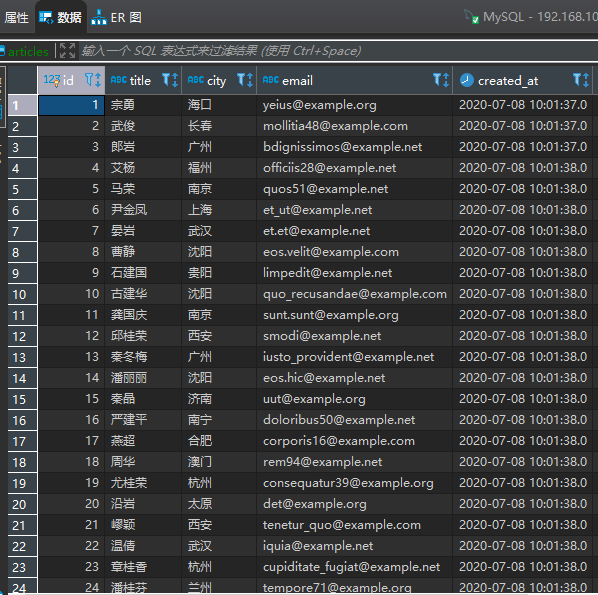Screen dimensions: 598x595
Task: Click the filter icon in city column
Action: (241, 80)
